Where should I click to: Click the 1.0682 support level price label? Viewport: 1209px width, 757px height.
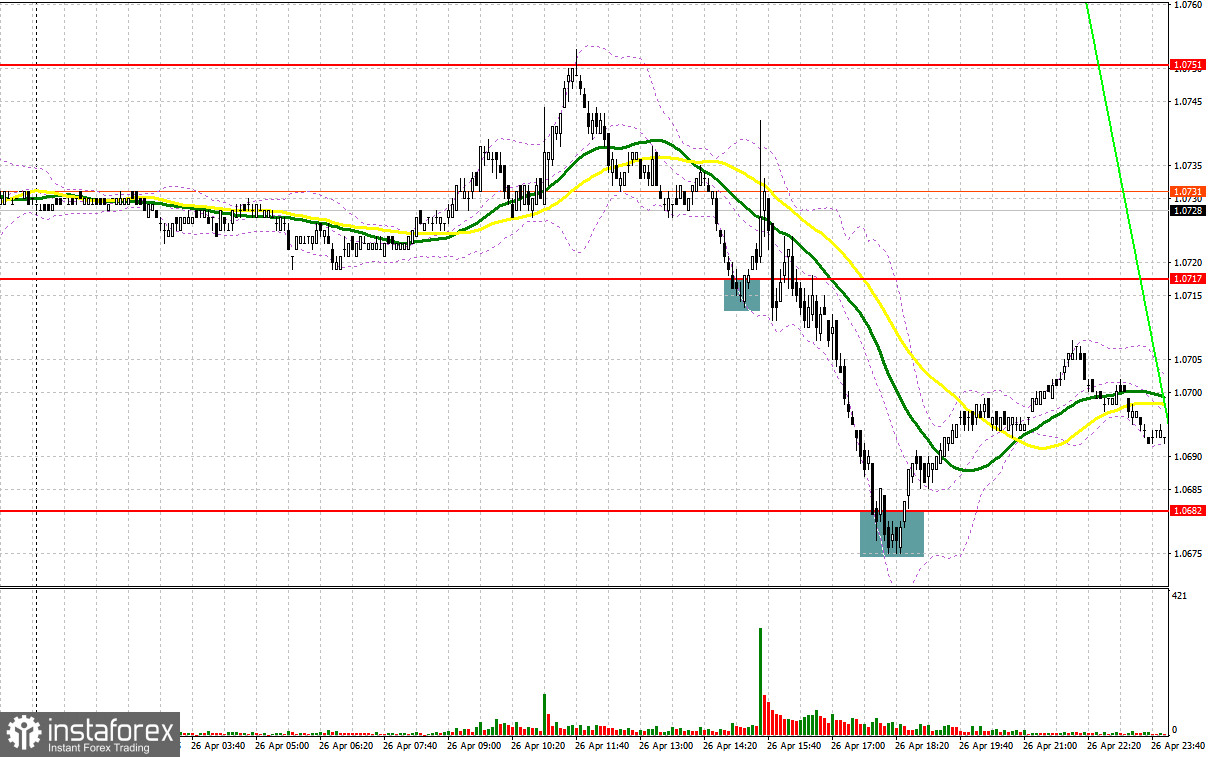coord(1188,510)
